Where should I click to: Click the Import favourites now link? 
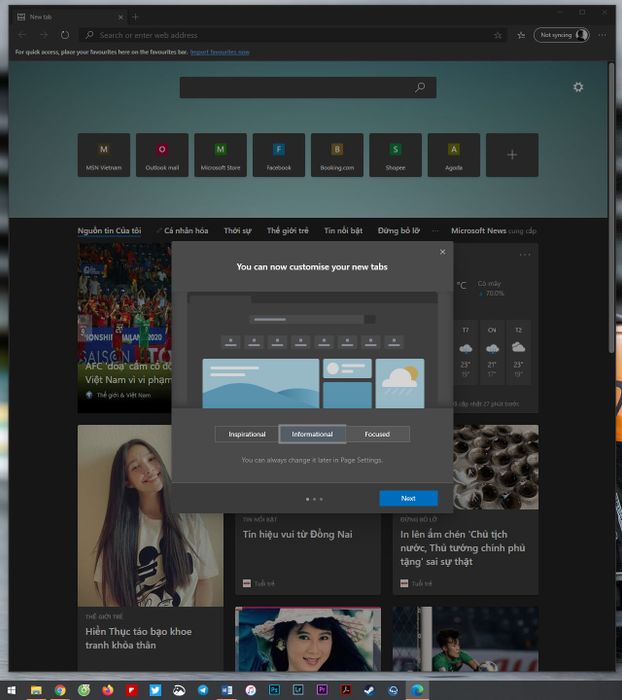pos(220,52)
